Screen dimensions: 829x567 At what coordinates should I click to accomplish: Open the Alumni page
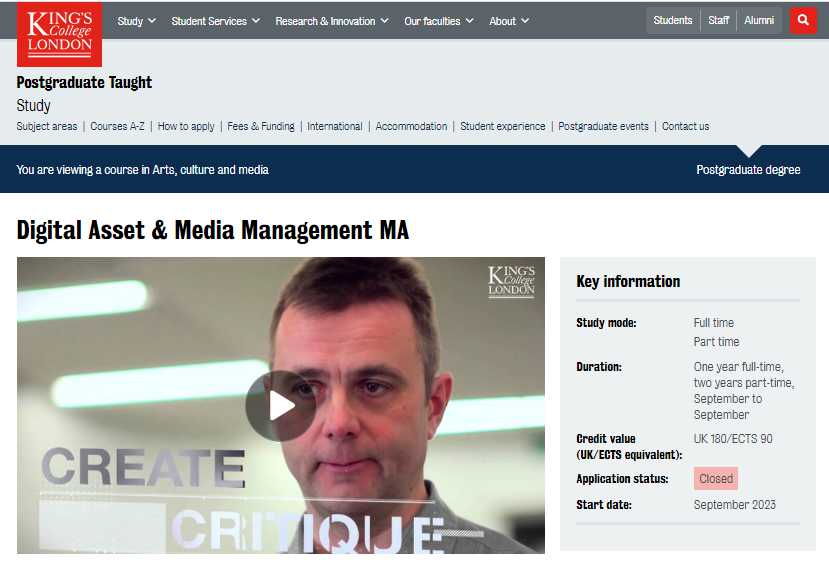[759, 20]
